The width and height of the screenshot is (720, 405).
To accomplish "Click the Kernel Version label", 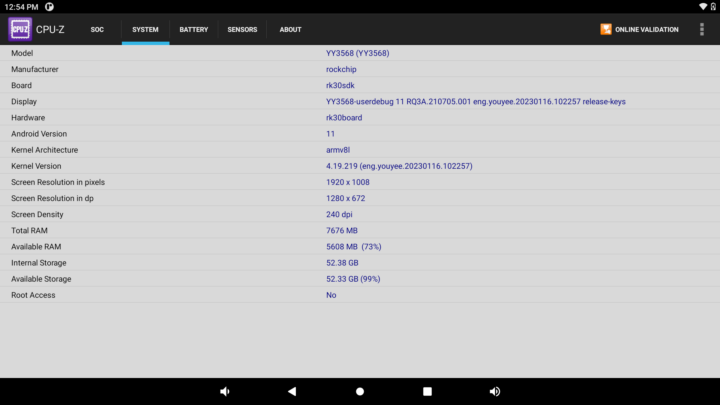I will tap(36, 166).
